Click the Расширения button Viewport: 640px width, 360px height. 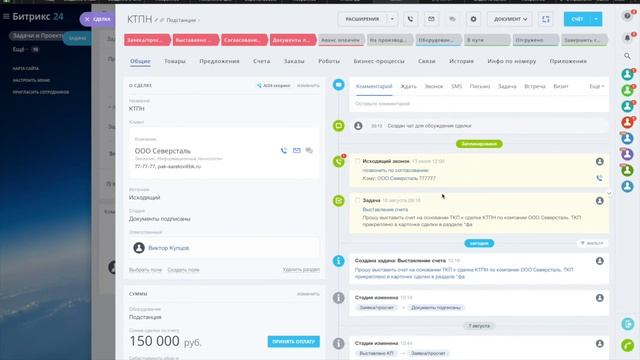(x=362, y=19)
